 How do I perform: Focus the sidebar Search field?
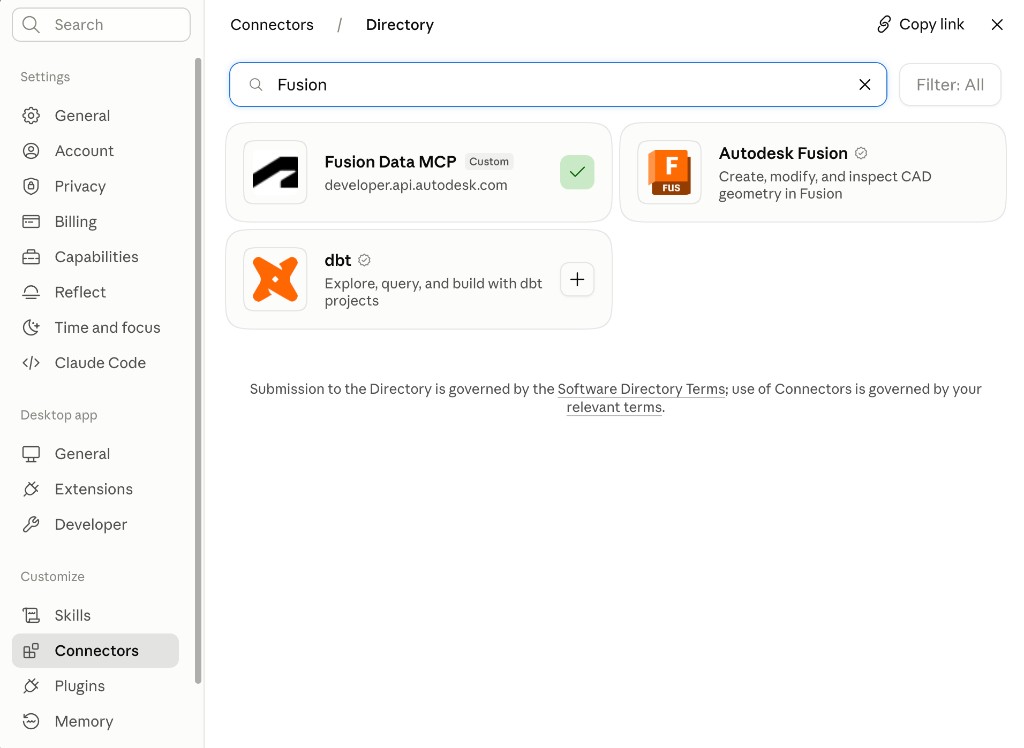click(x=101, y=25)
